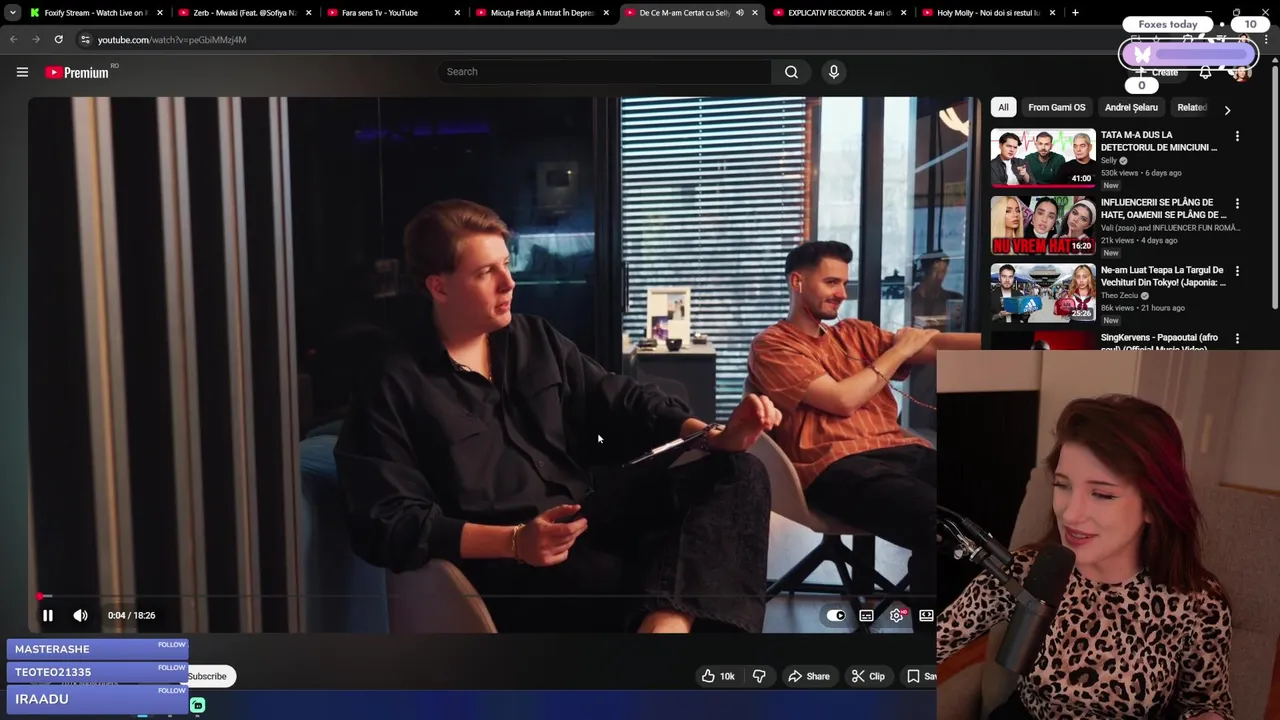Viewport: 1280px width, 720px height.
Task: Open more options for SingKervens Papaoutai video
Action: tap(1237, 339)
